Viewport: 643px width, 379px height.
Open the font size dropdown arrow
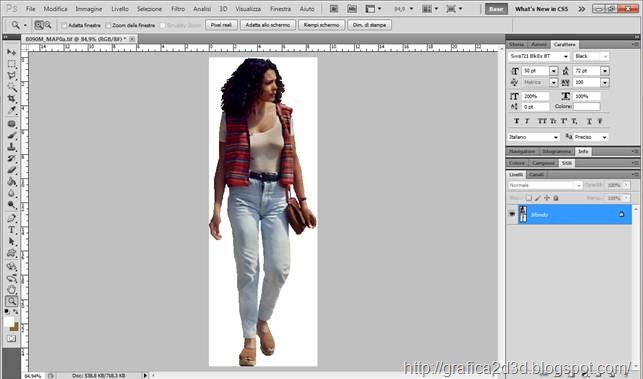(554, 71)
